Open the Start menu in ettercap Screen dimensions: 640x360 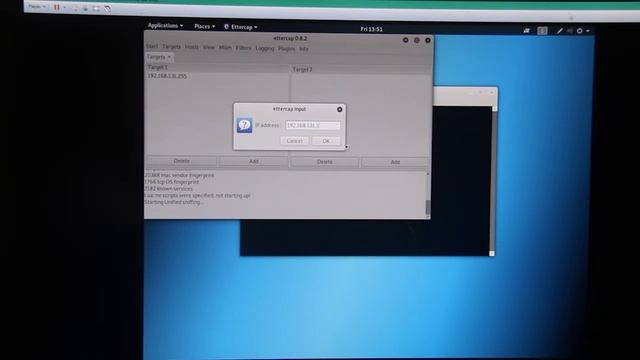pyautogui.click(x=152, y=46)
